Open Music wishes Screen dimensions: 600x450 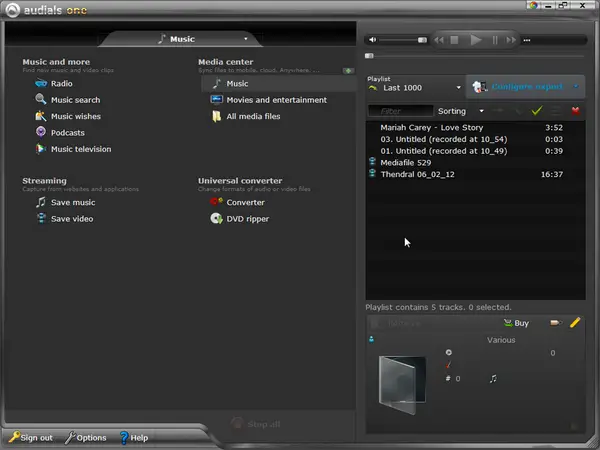(x=68, y=116)
